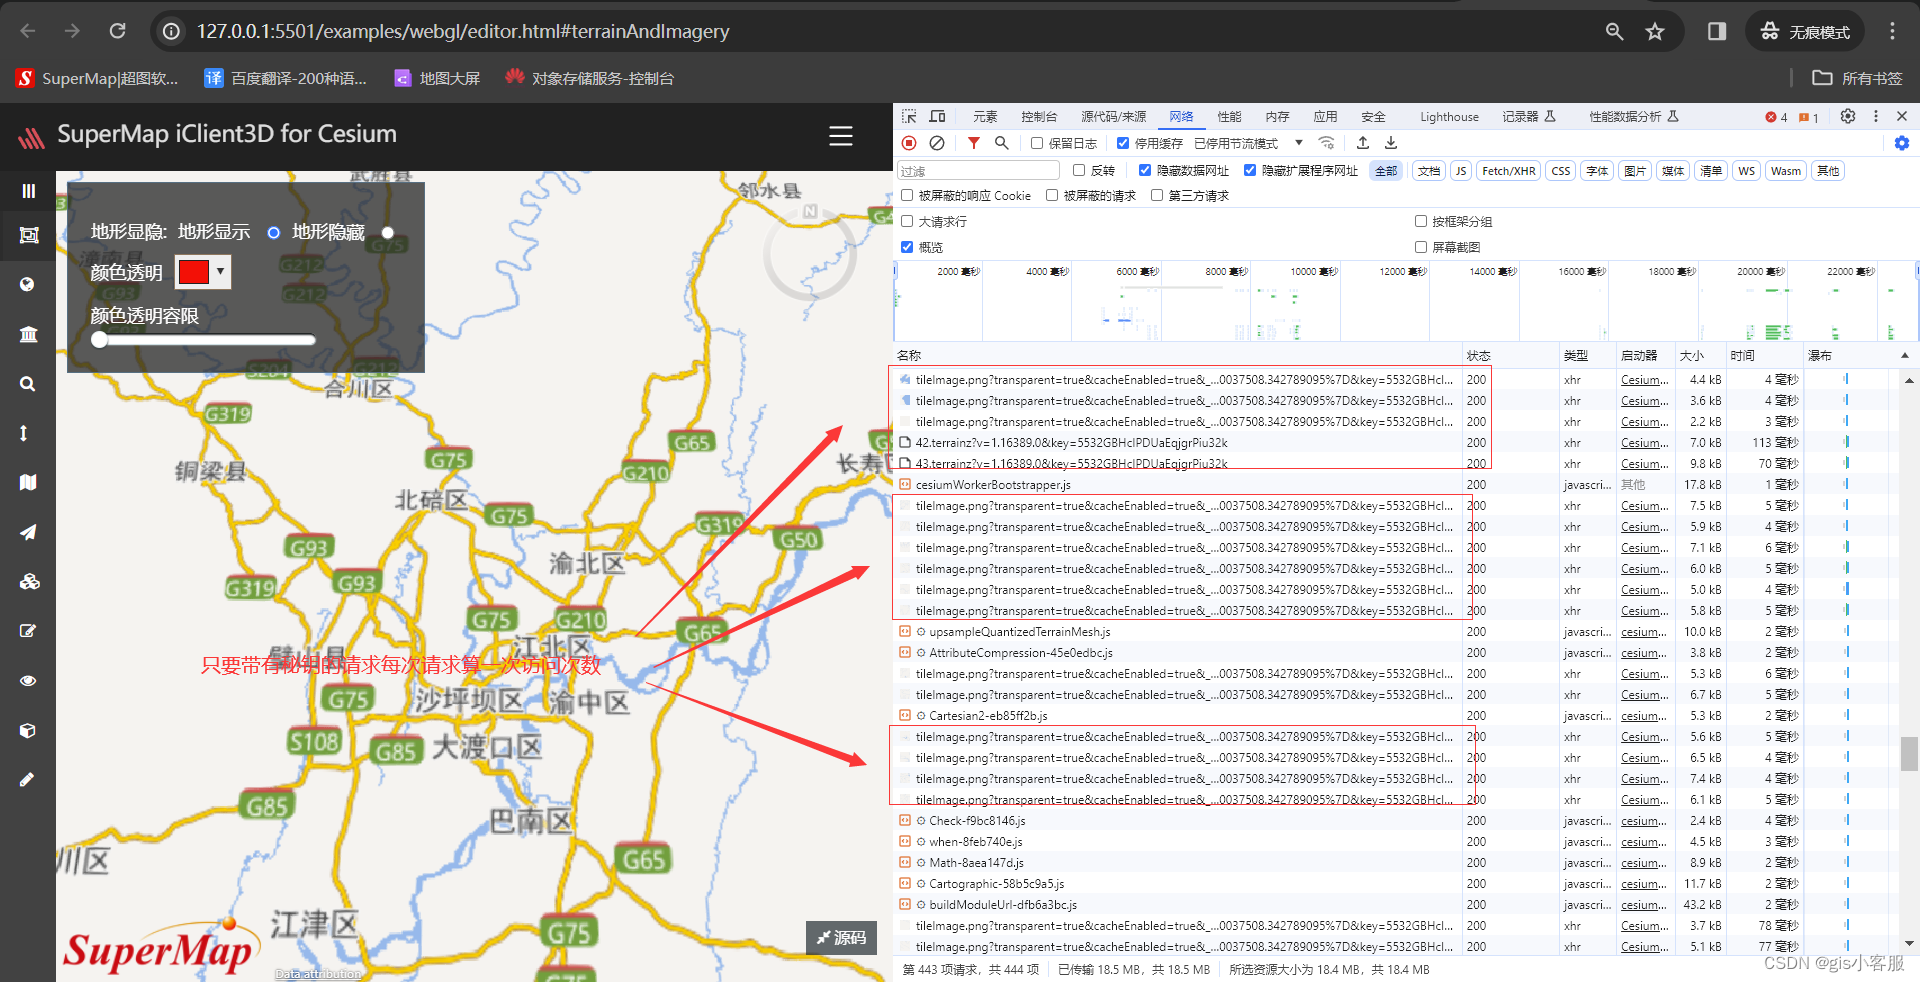Screen dimensions: 1920x982
Task: Click the pencil drawing icon in sidebar
Action: (x=28, y=779)
